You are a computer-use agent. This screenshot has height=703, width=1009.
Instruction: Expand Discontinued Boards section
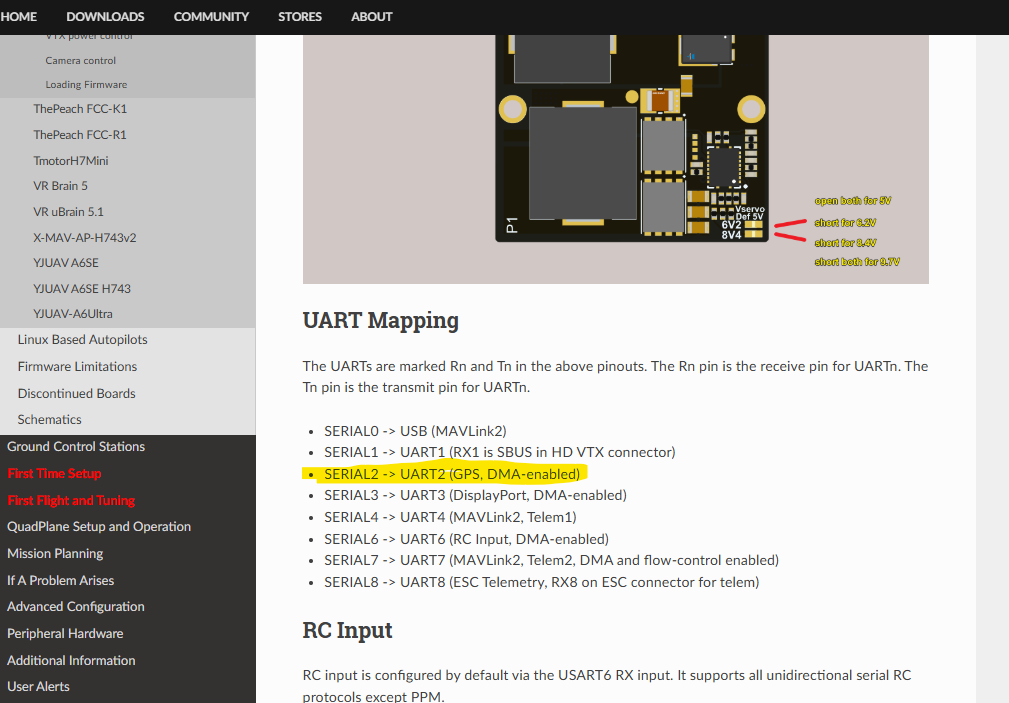pos(76,394)
